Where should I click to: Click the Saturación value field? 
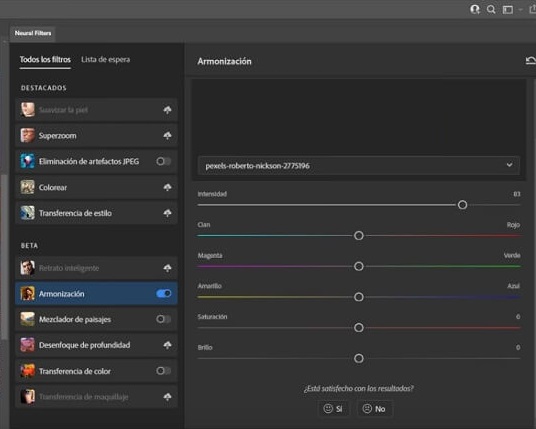click(x=518, y=317)
